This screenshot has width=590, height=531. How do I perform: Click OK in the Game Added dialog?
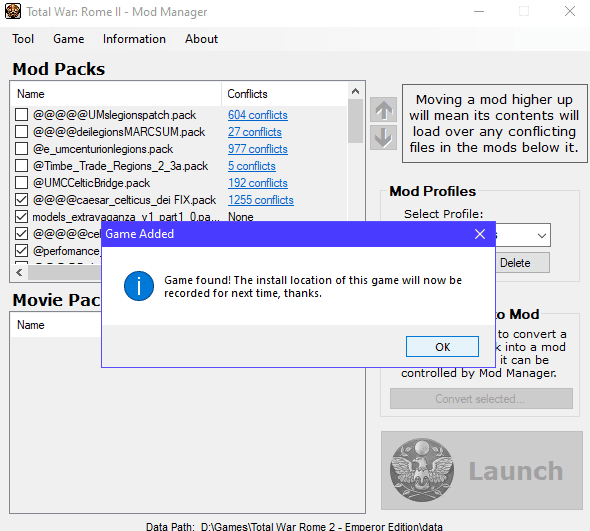click(x=442, y=347)
